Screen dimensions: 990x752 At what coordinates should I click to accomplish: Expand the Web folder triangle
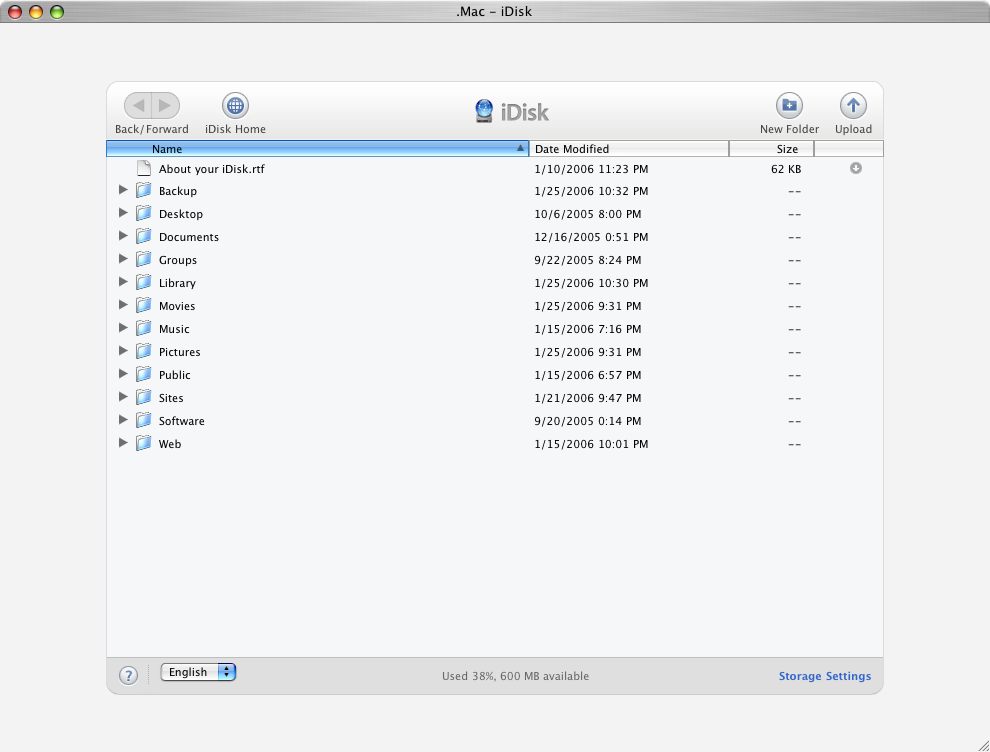point(123,443)
